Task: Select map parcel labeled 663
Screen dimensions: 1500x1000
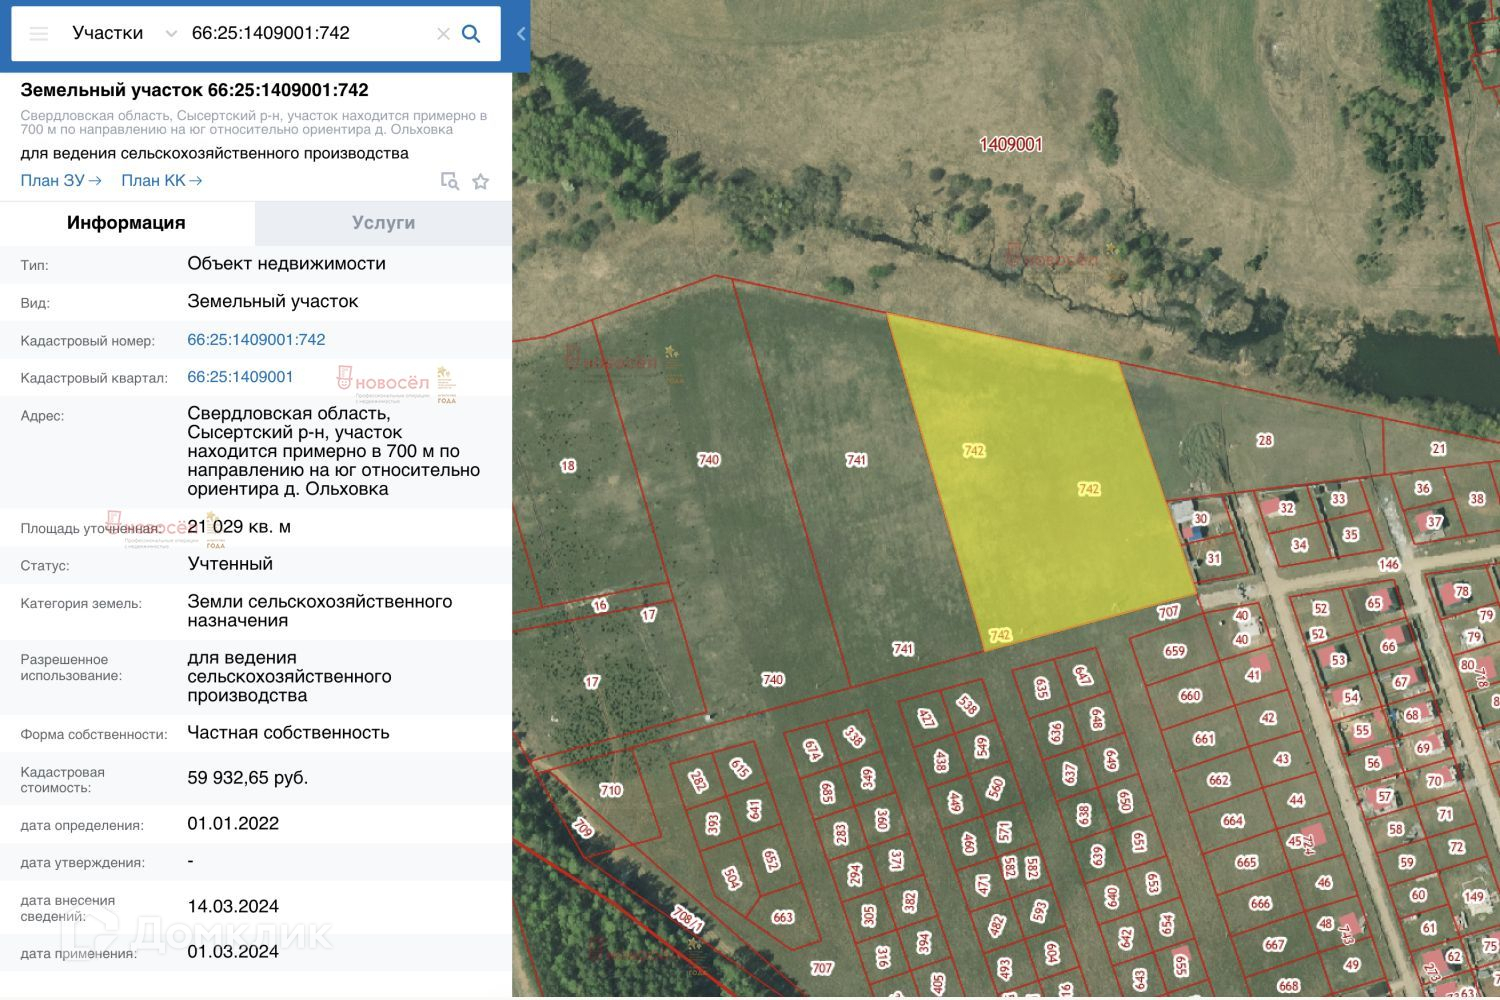Action: tap(783, 917)
